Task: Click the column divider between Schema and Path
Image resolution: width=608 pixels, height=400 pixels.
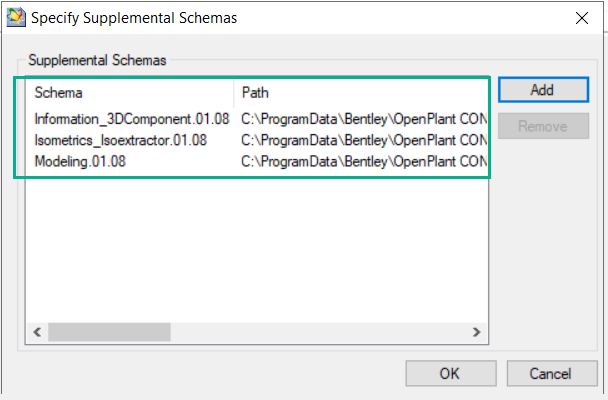Action: (x=234, y=93)
